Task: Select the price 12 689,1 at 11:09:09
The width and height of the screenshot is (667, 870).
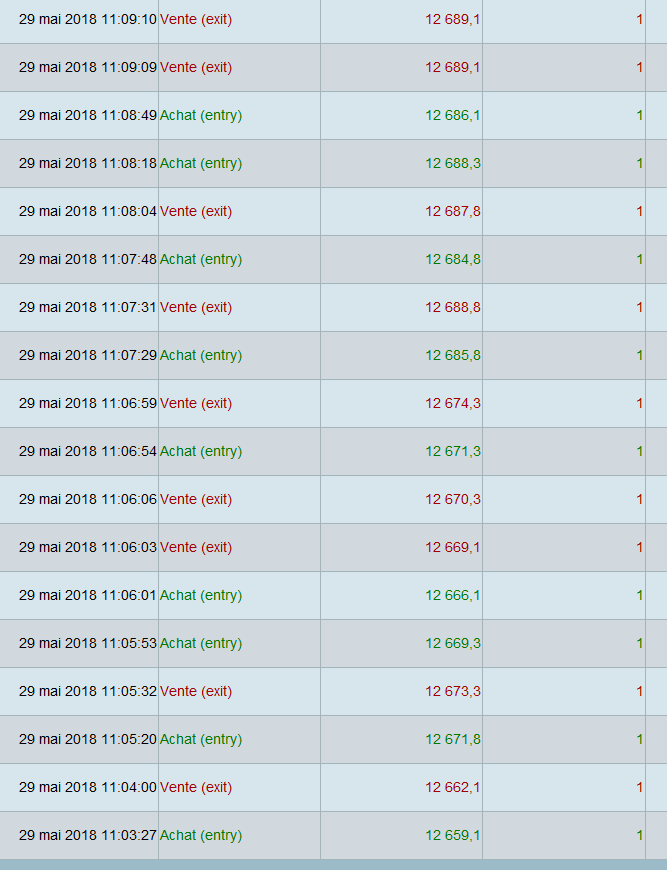Action: pyautogui.click(x=452, y=67)
